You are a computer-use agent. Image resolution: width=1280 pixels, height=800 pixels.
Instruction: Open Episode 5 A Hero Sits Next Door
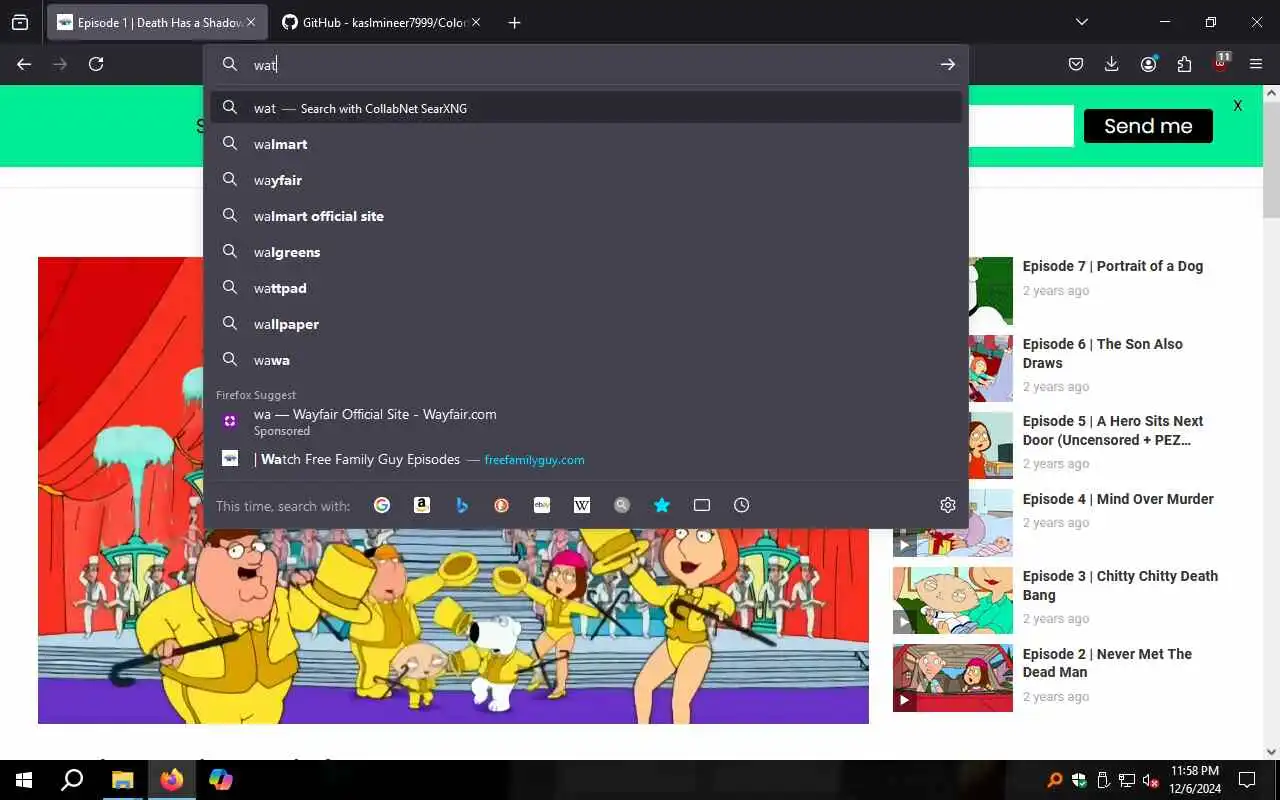click(x=1112, y=430)
